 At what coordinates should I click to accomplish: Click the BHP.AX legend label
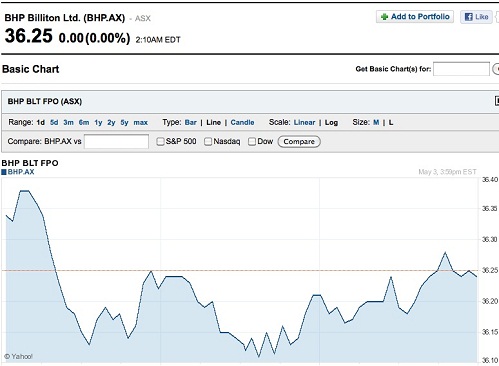[21, 172]
